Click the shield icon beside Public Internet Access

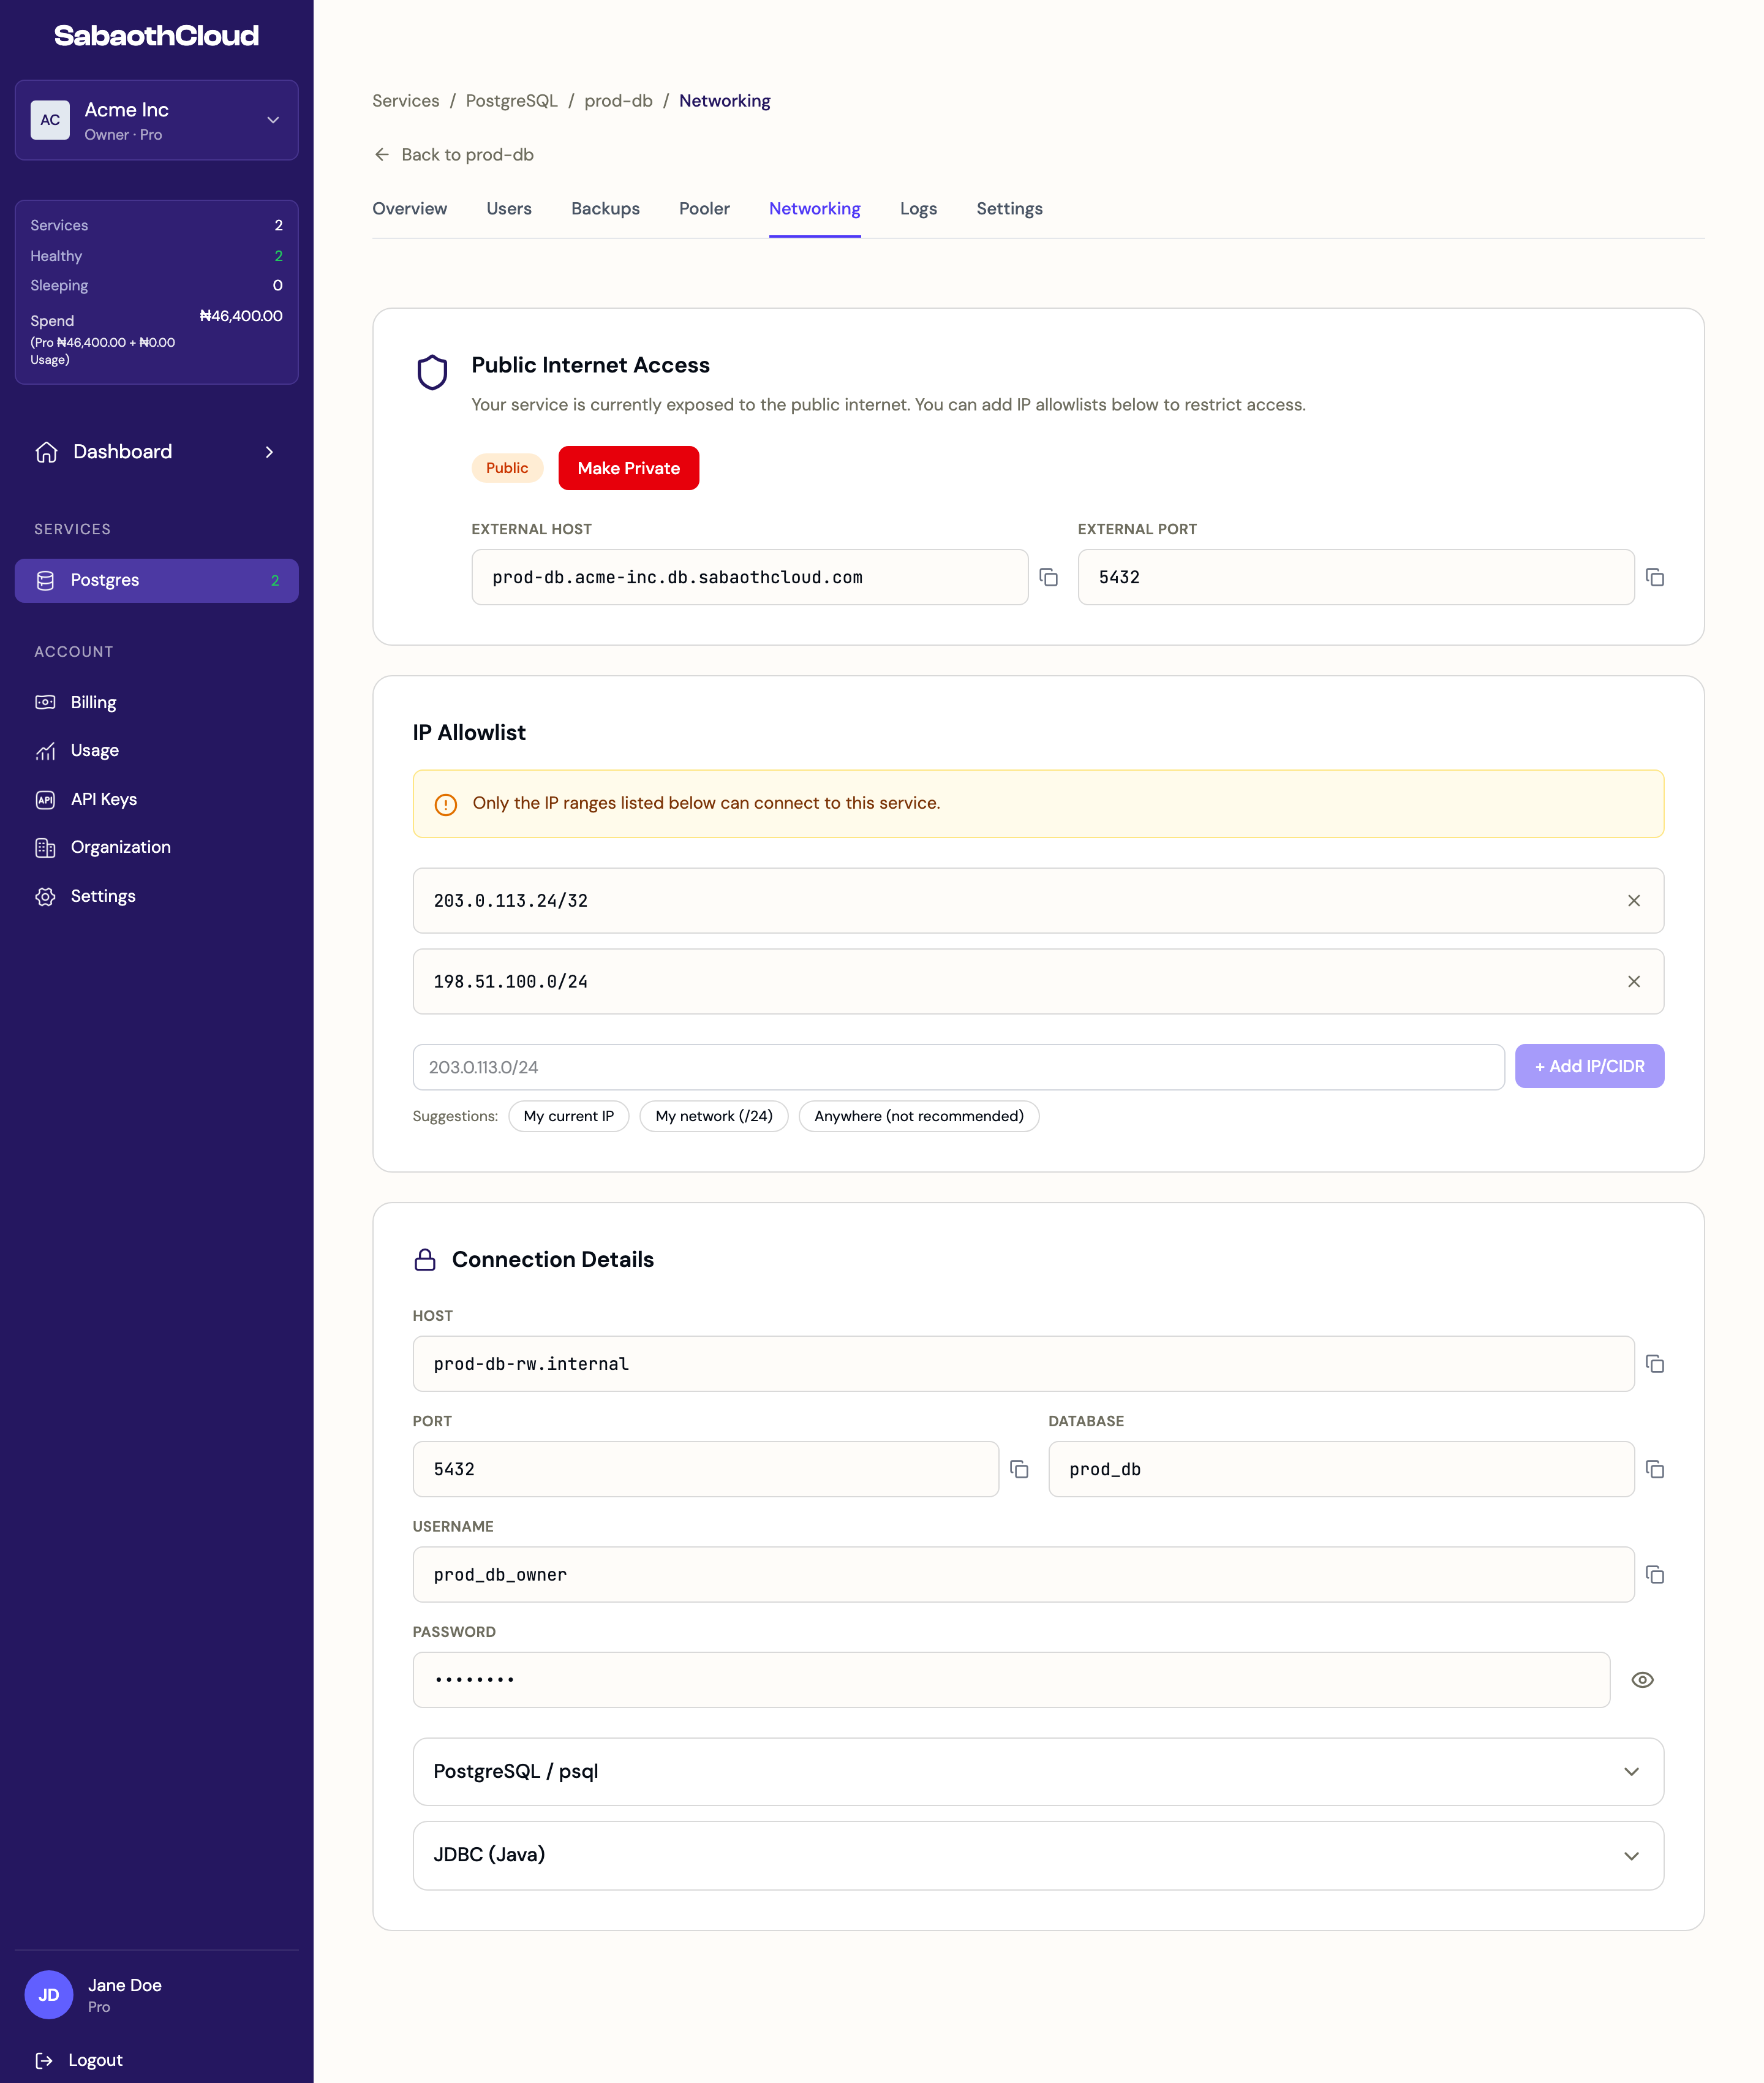coord(432,372)
